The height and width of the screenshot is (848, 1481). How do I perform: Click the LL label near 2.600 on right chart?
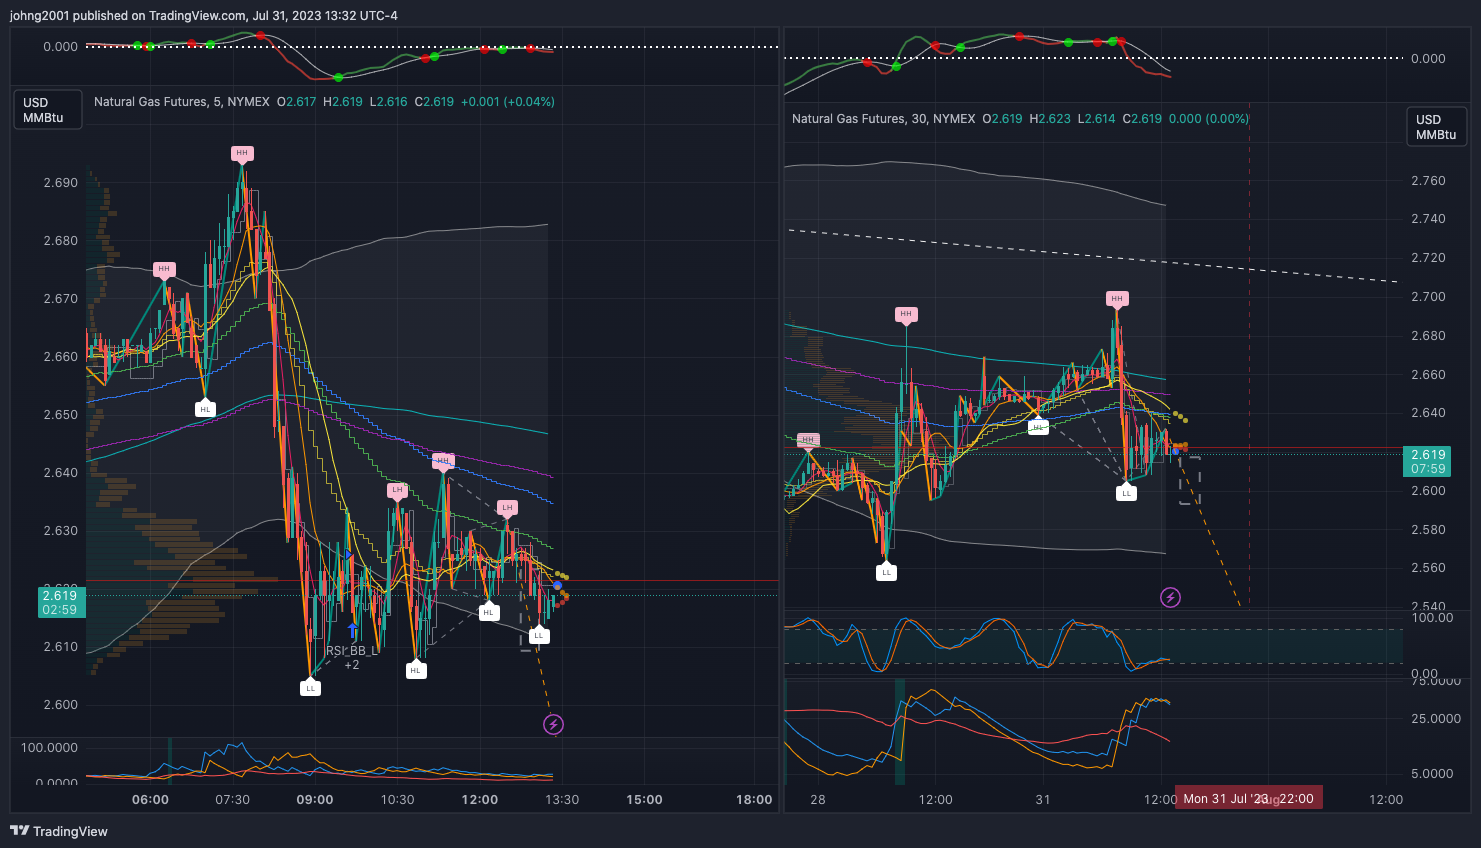pos(1126,493)
